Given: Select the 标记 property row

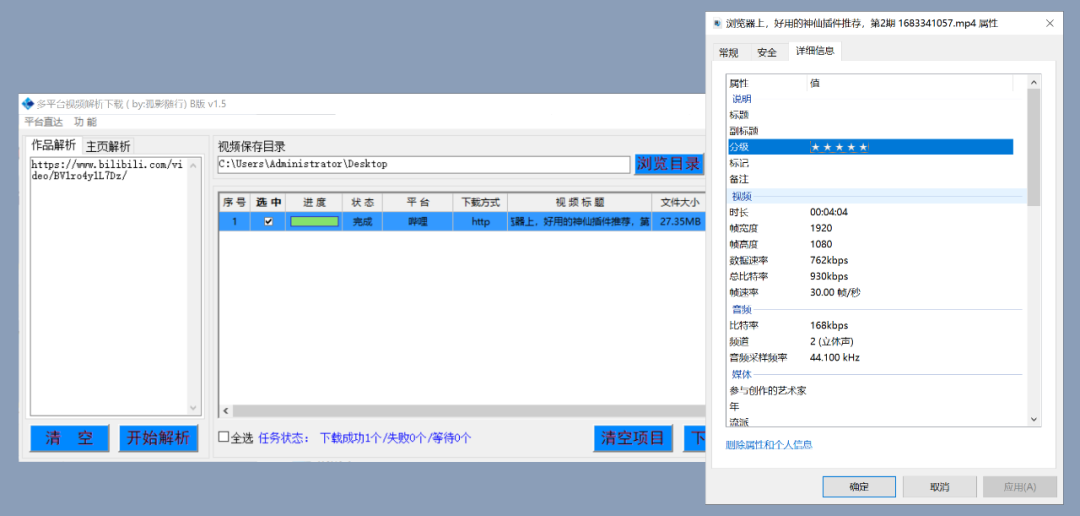Looking at the screenshot, I should pyautogui.click(x=870, y=163).
